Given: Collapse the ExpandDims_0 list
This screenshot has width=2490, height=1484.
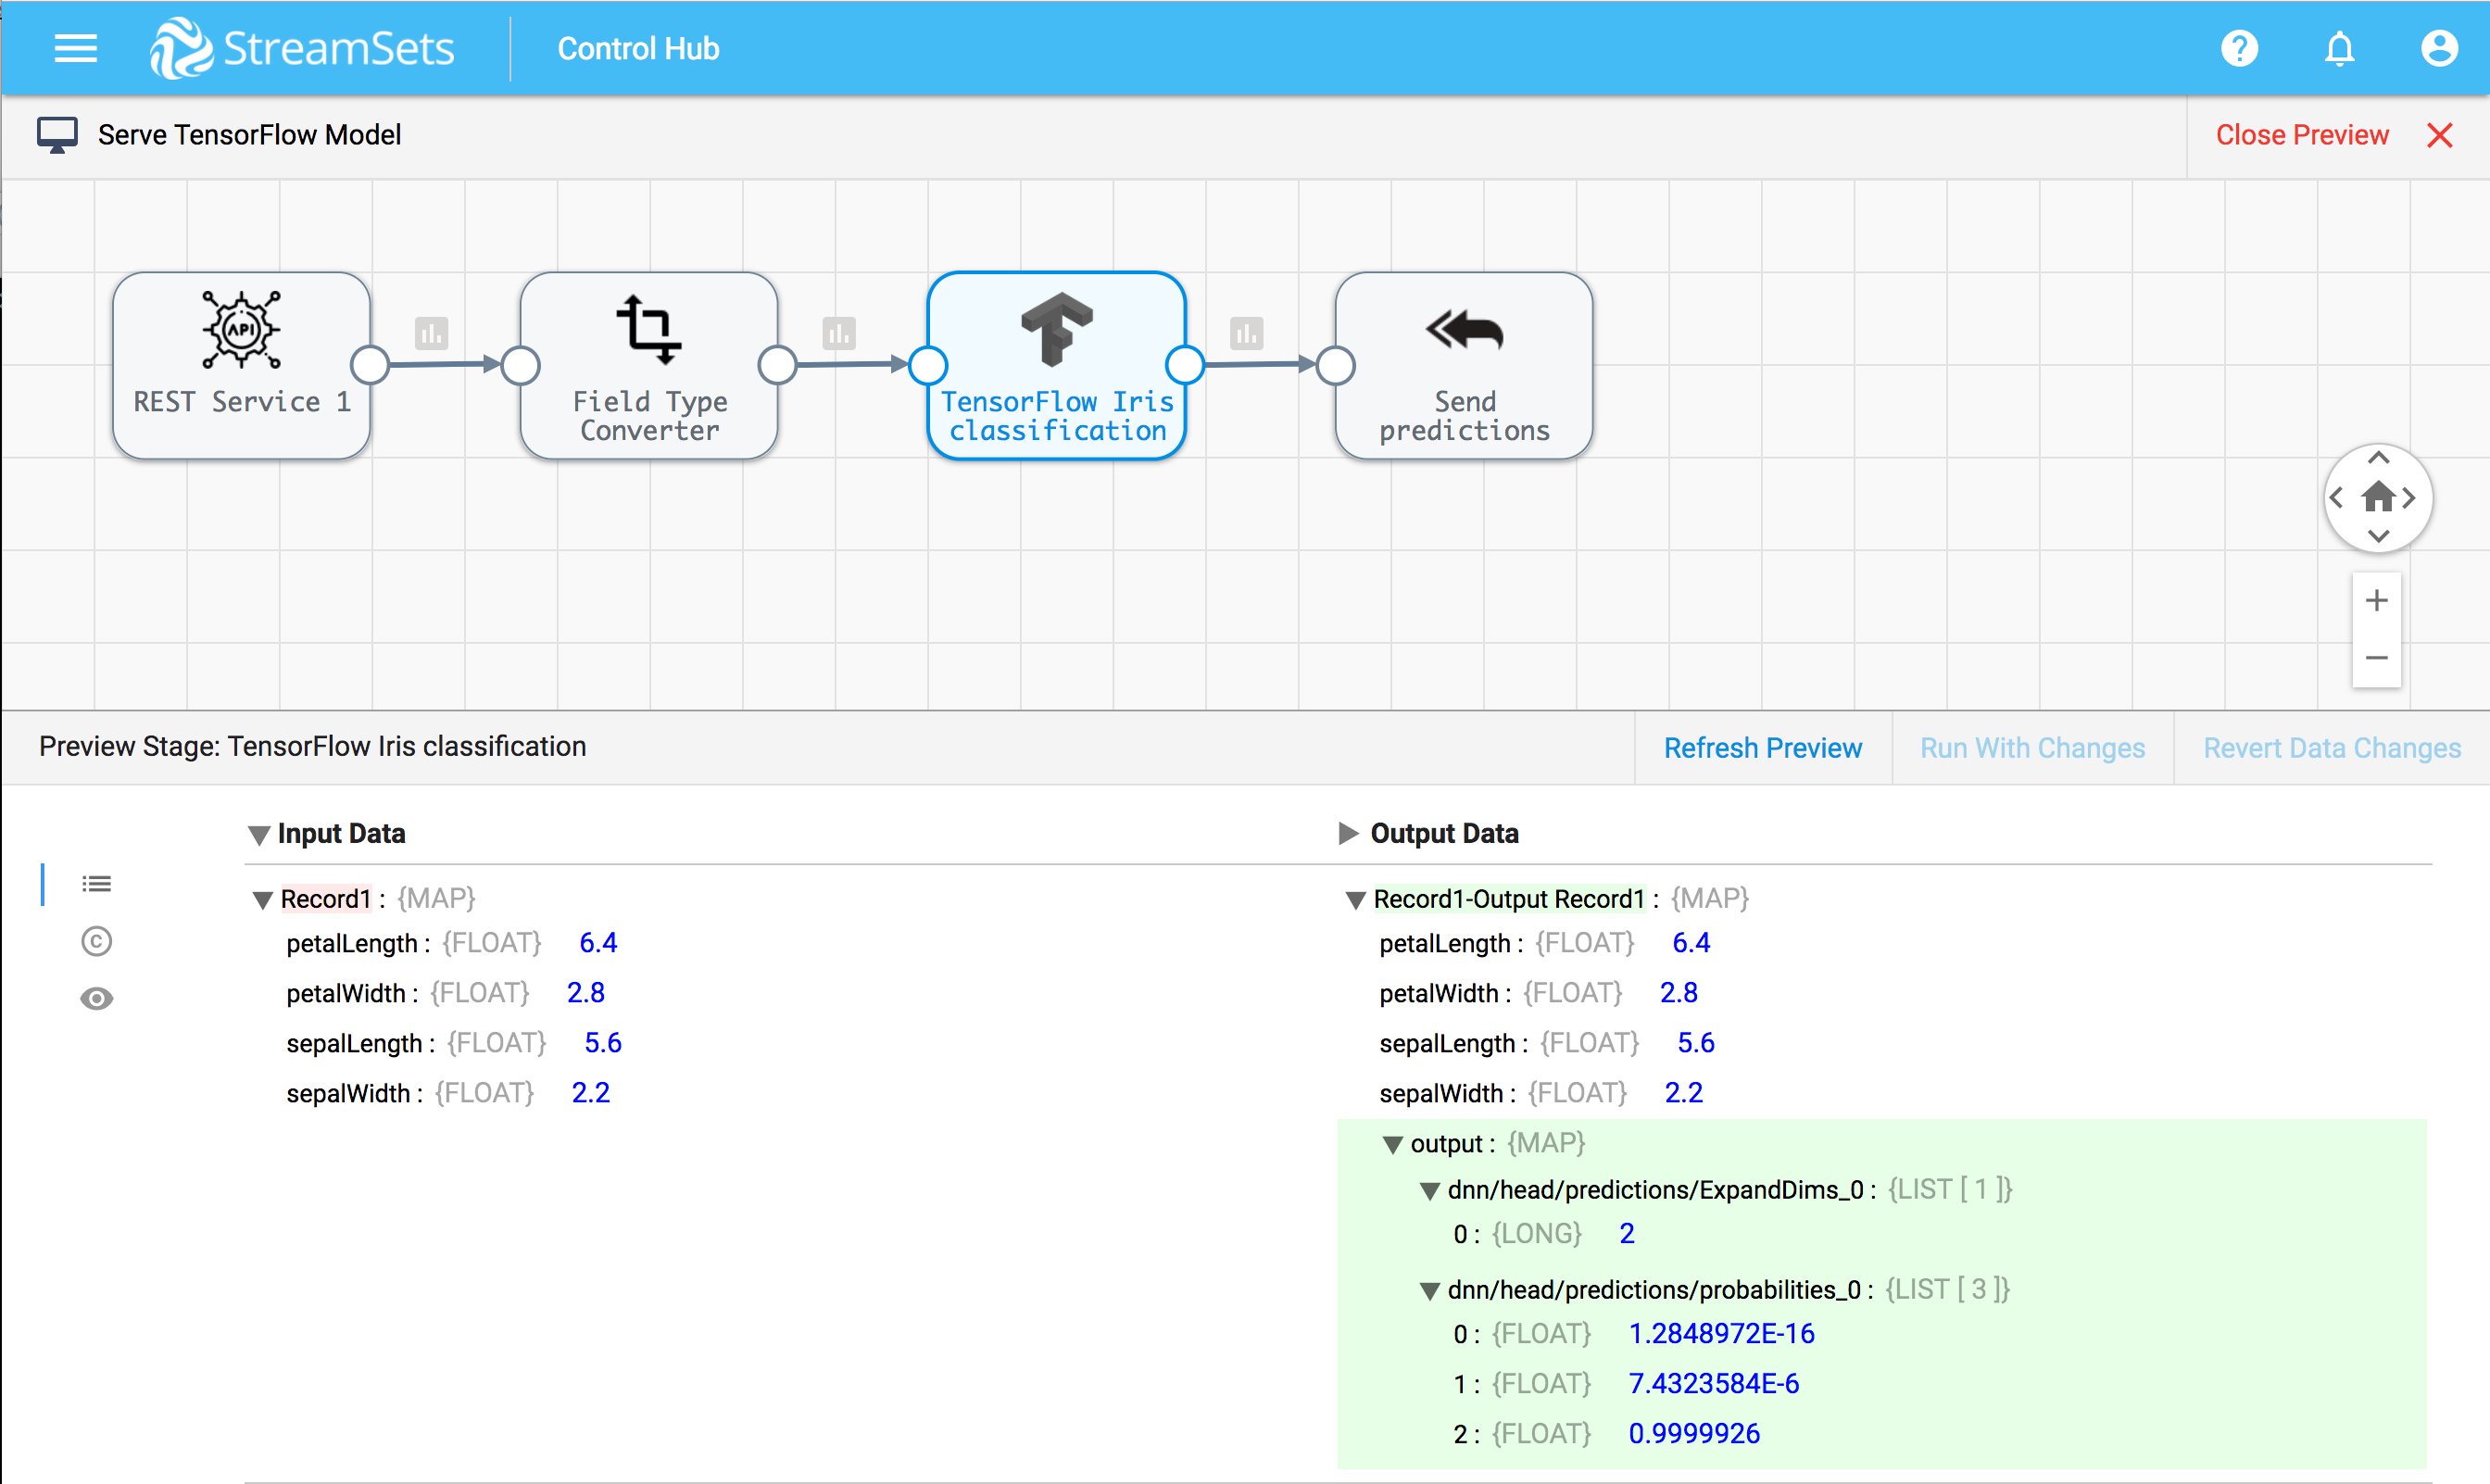Looking at the screenshot, I should coord(1430,1191).
